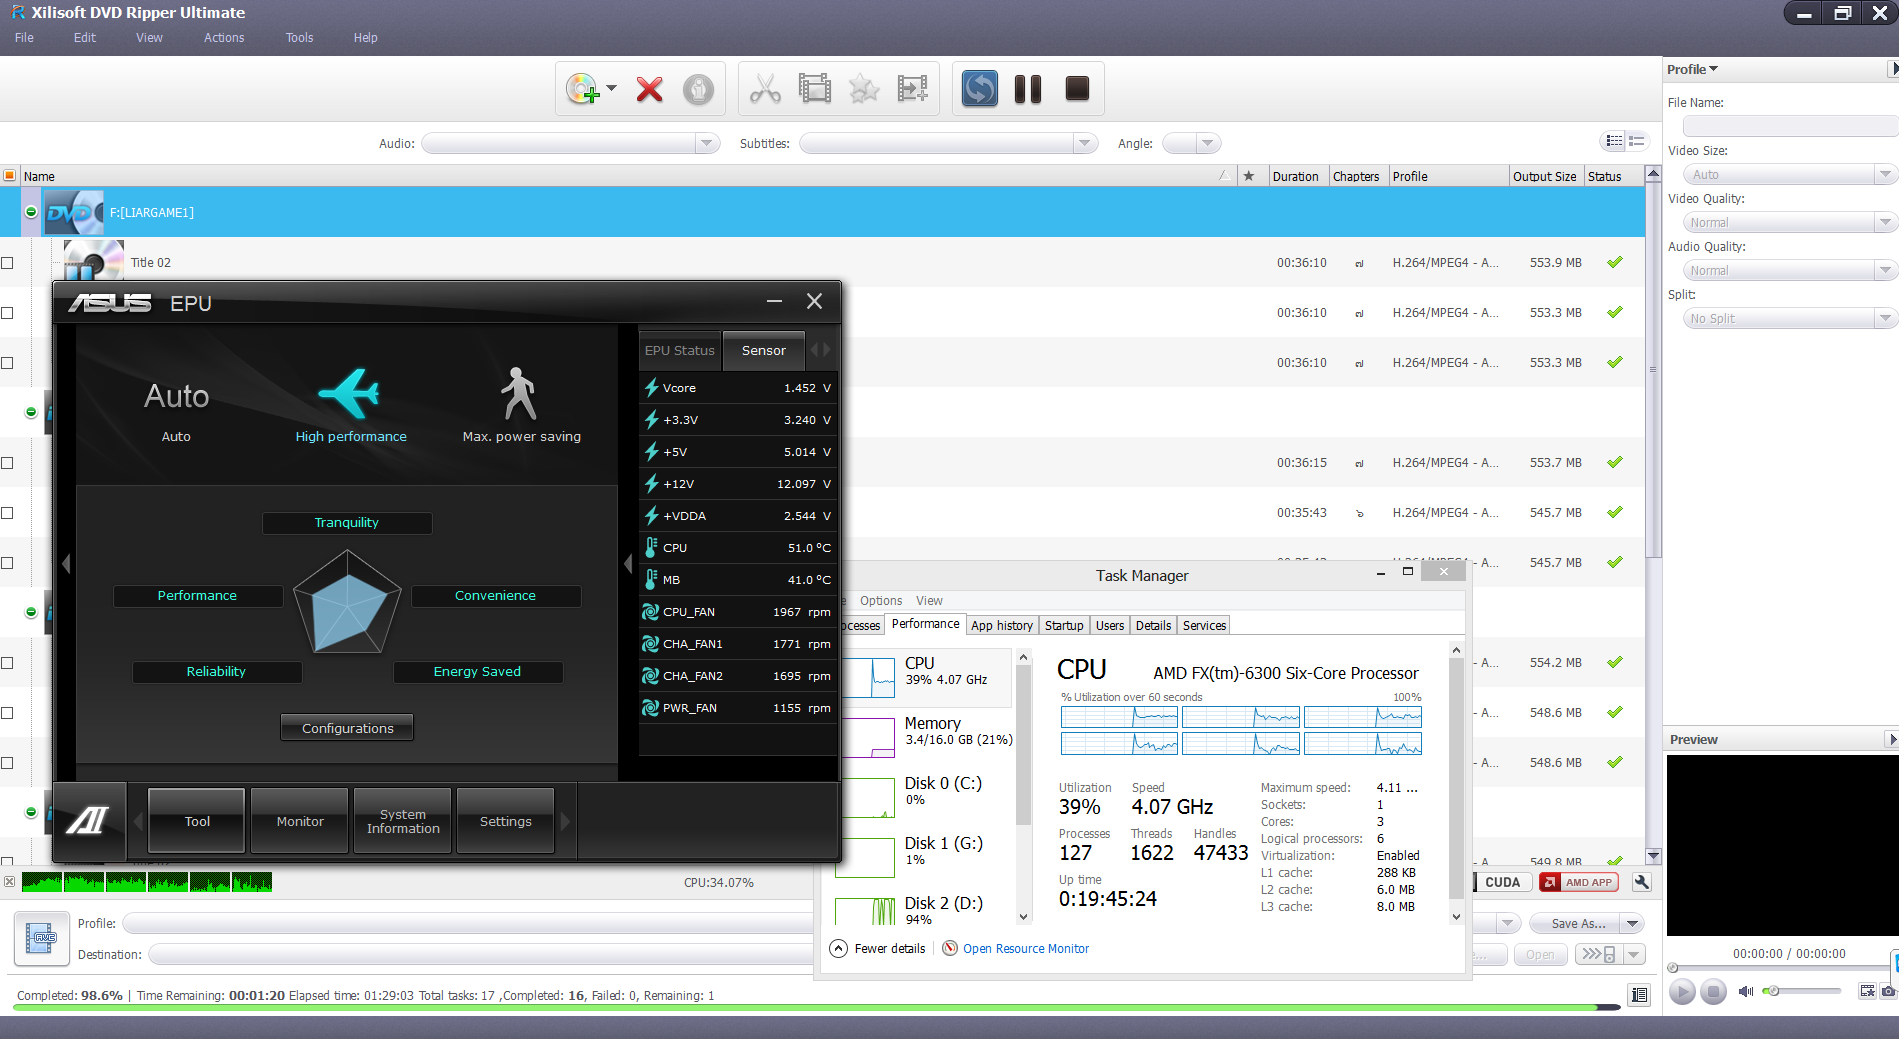Click the preview snapshot camera icon
This screenshot has width=1899, height=1039.
[x=1888, y=991]
